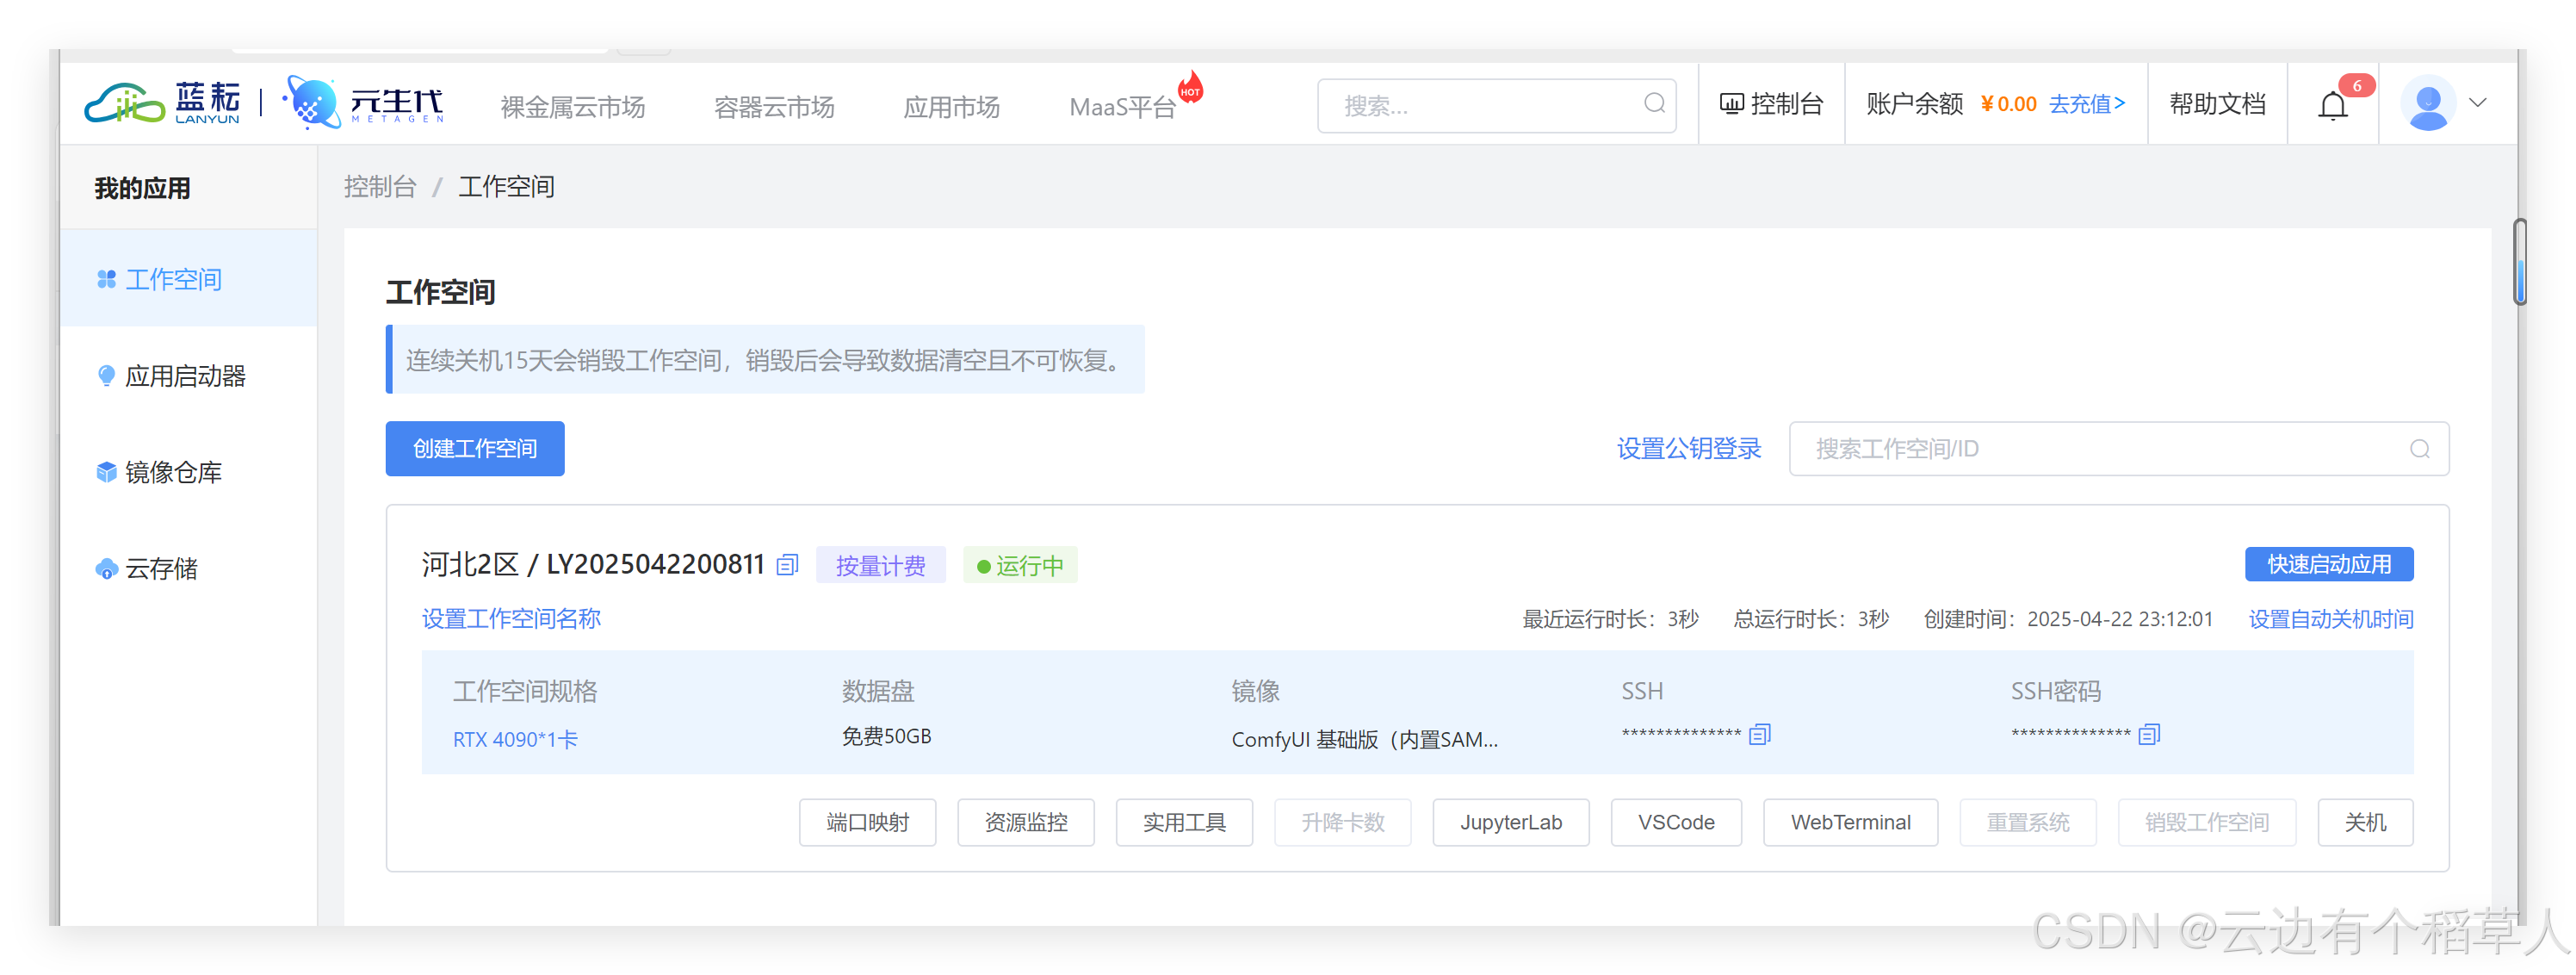Copy the SSH command

pos(1760,735)
